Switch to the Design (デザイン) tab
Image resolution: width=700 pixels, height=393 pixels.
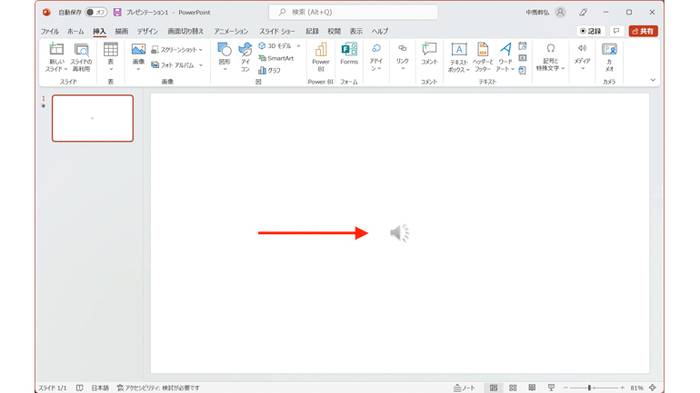click(147, 31)
